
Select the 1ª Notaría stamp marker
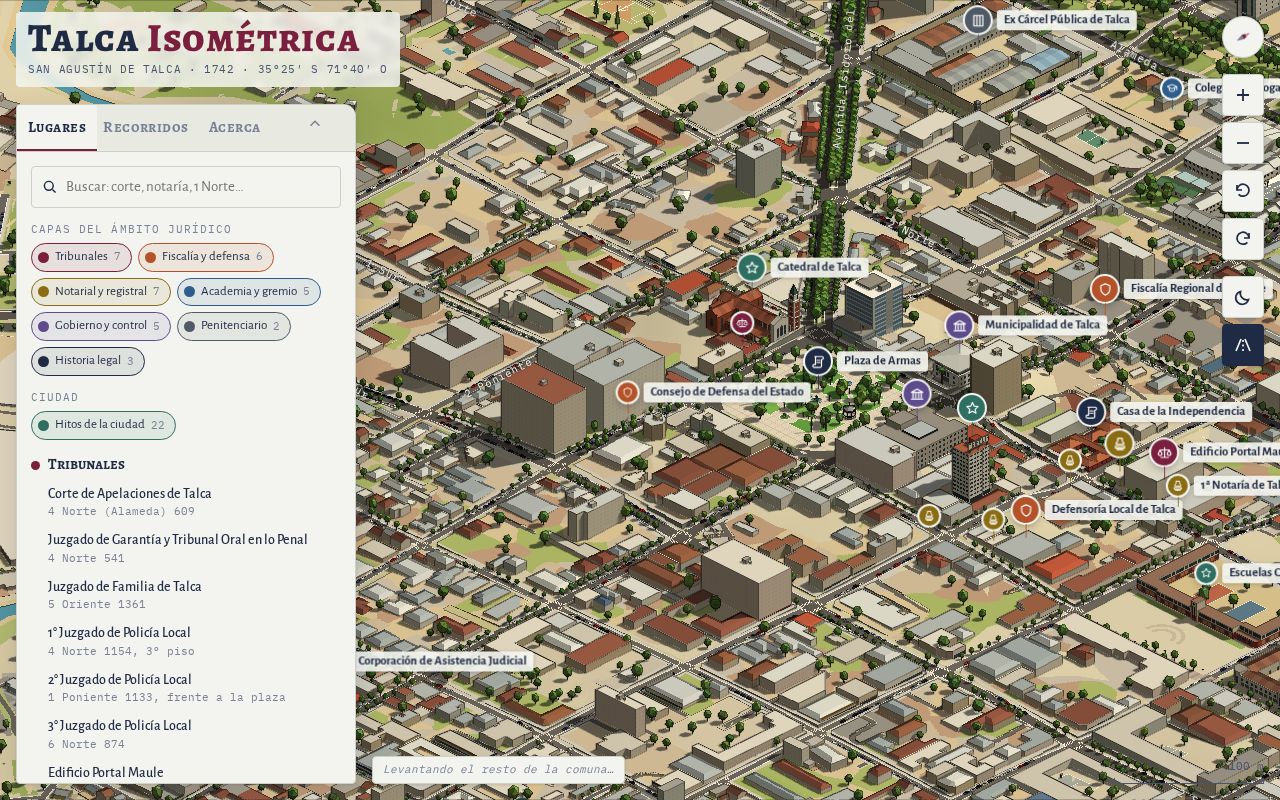pyautogui.click(x=1178, y=485)
